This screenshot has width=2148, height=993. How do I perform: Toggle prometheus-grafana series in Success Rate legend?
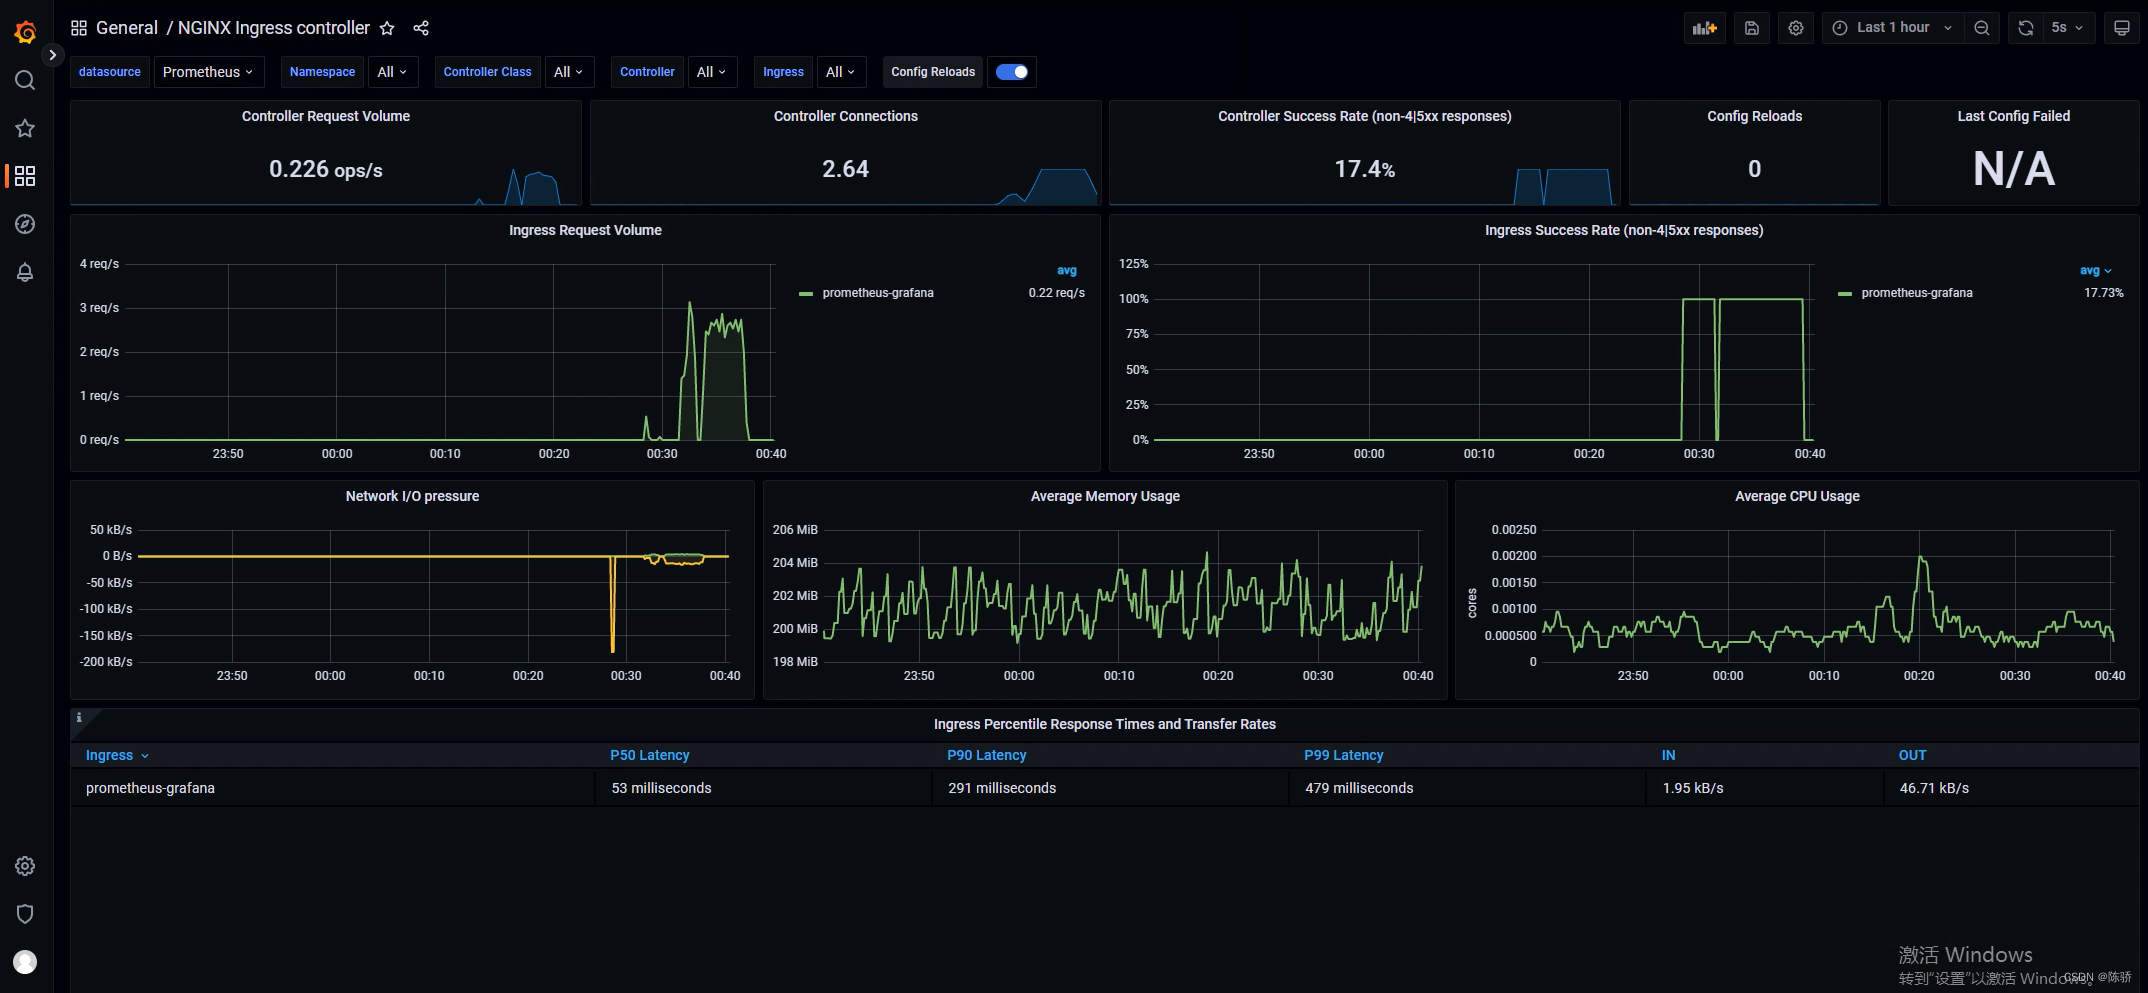[1917, 293]
